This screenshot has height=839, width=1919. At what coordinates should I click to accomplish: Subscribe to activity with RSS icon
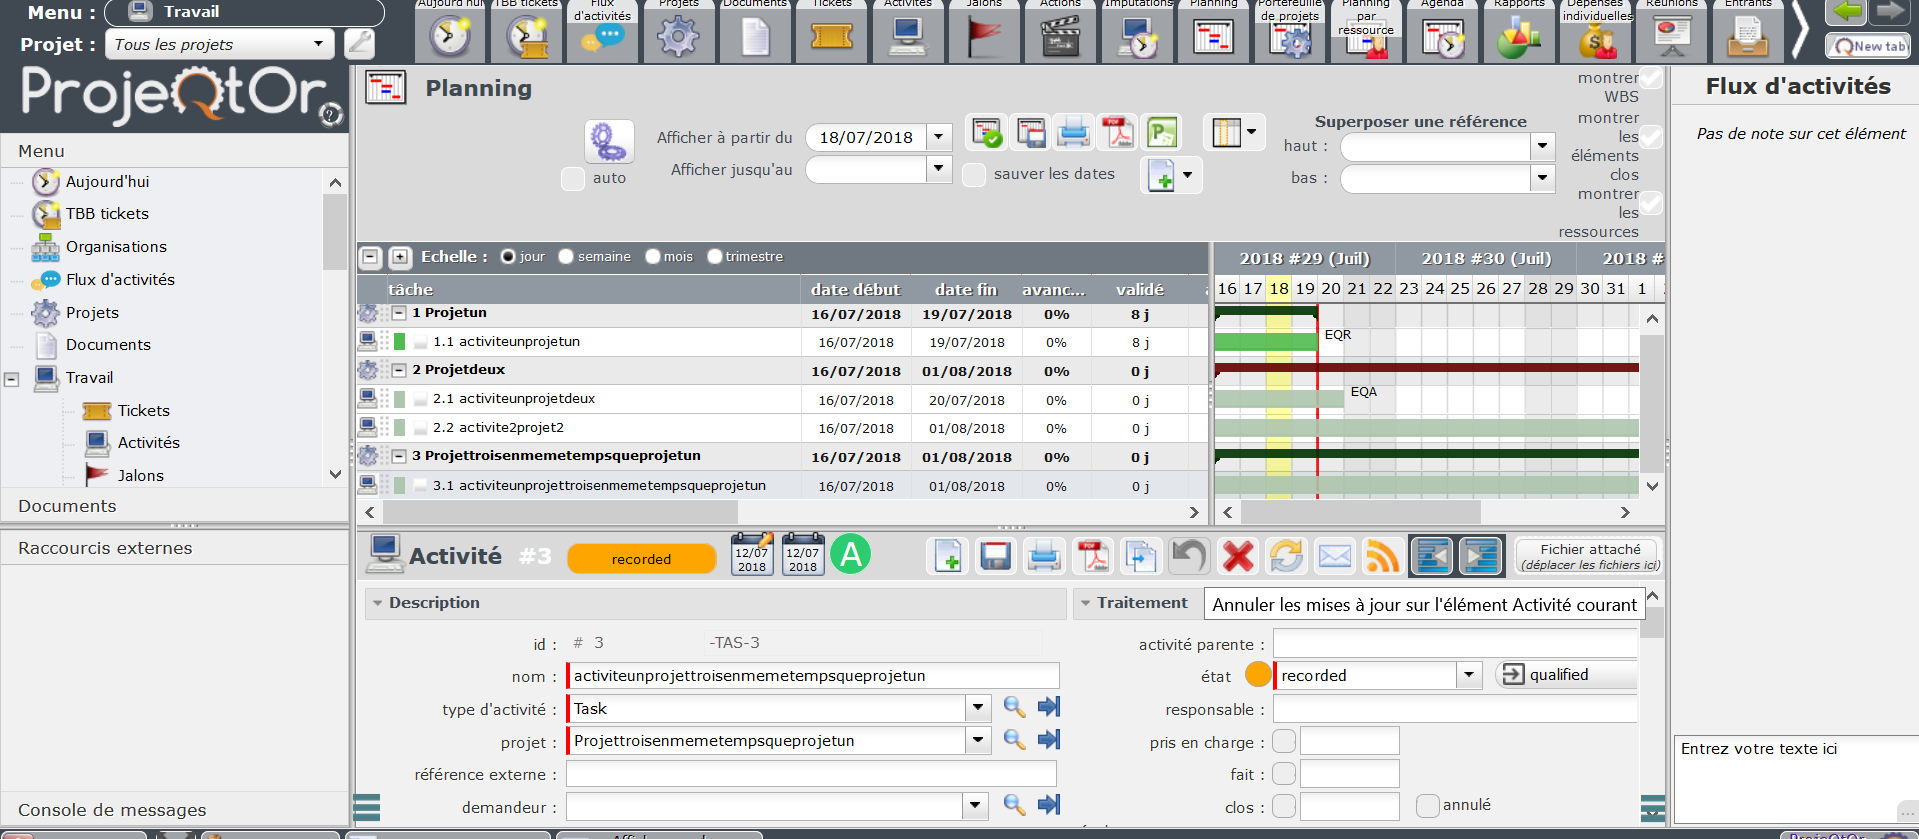click(1382, 556)
